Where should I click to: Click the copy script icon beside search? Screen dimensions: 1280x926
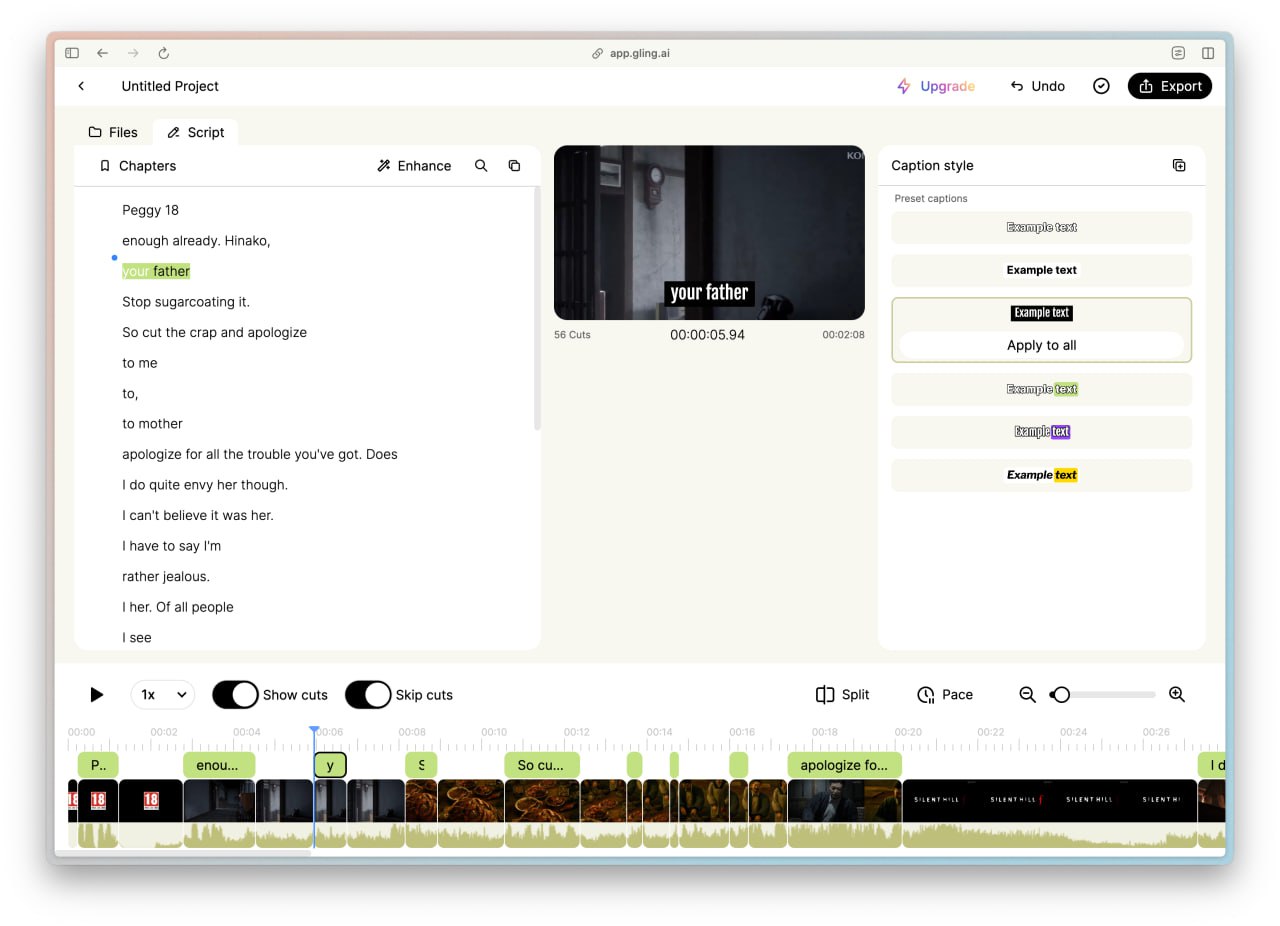click(514, 166)
